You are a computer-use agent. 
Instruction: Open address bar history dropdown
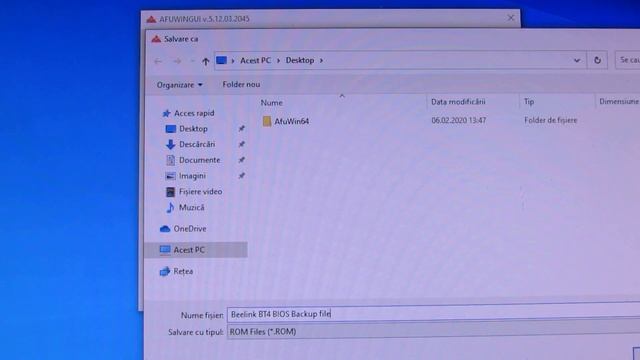(x=577, y=60)
